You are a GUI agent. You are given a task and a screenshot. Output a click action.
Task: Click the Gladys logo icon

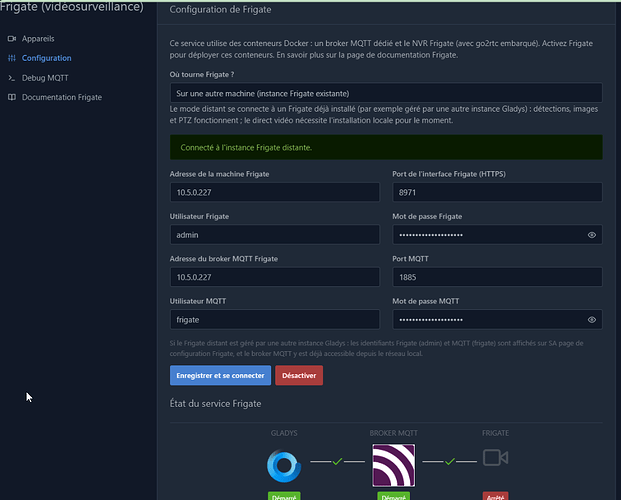(x=284, y=466)
